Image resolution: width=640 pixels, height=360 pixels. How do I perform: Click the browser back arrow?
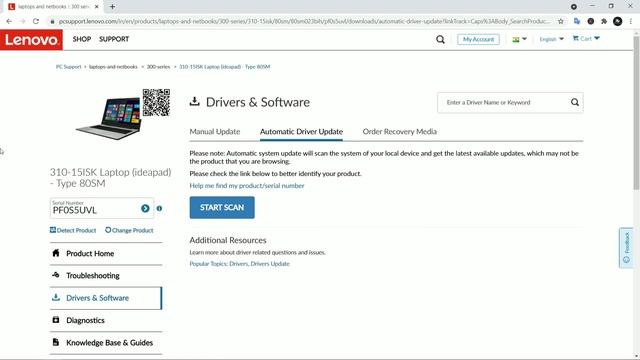(9, 21)
